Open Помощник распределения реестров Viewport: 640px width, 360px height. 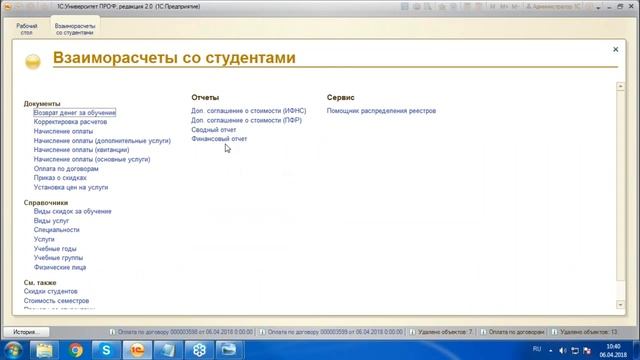381,111
